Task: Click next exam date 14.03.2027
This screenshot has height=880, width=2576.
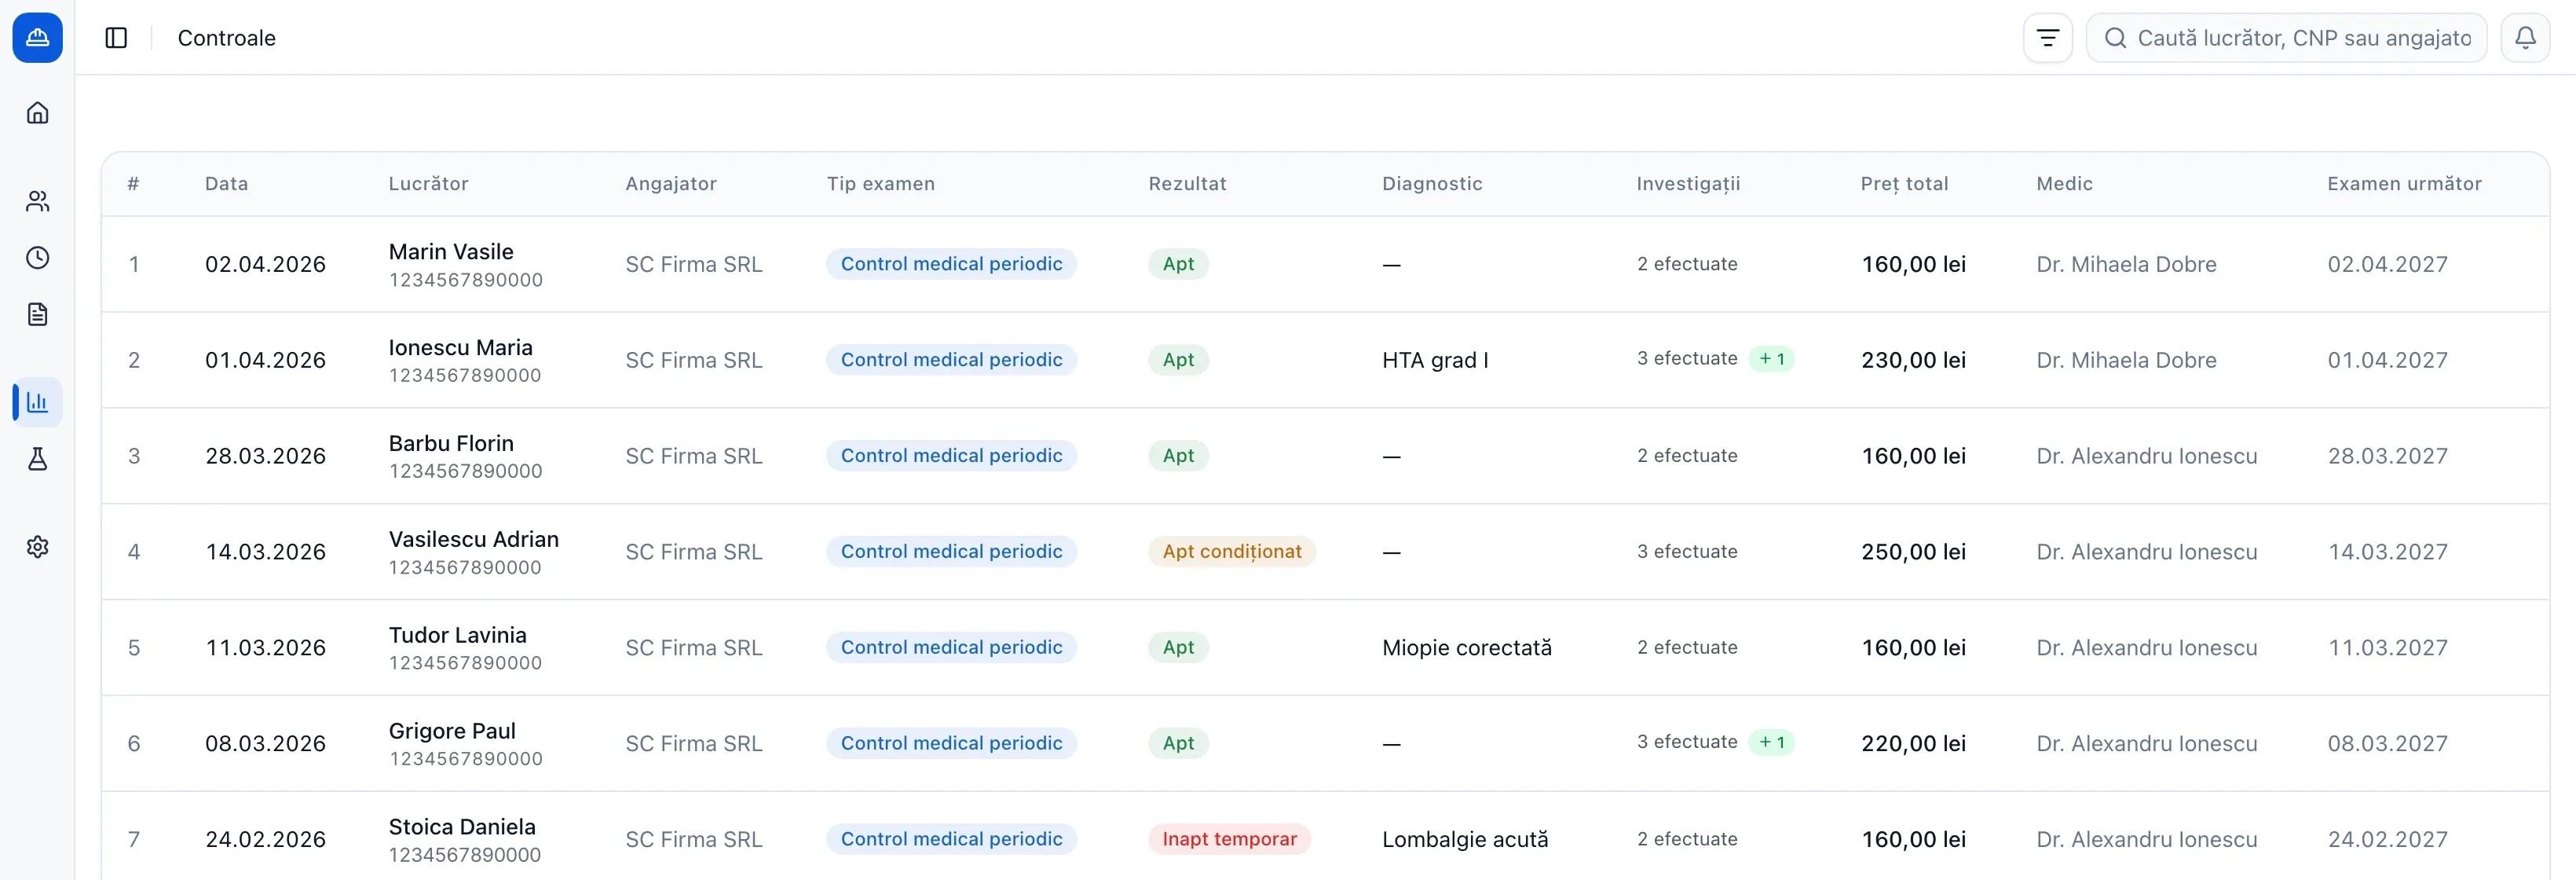Action: click(2387, 552)
